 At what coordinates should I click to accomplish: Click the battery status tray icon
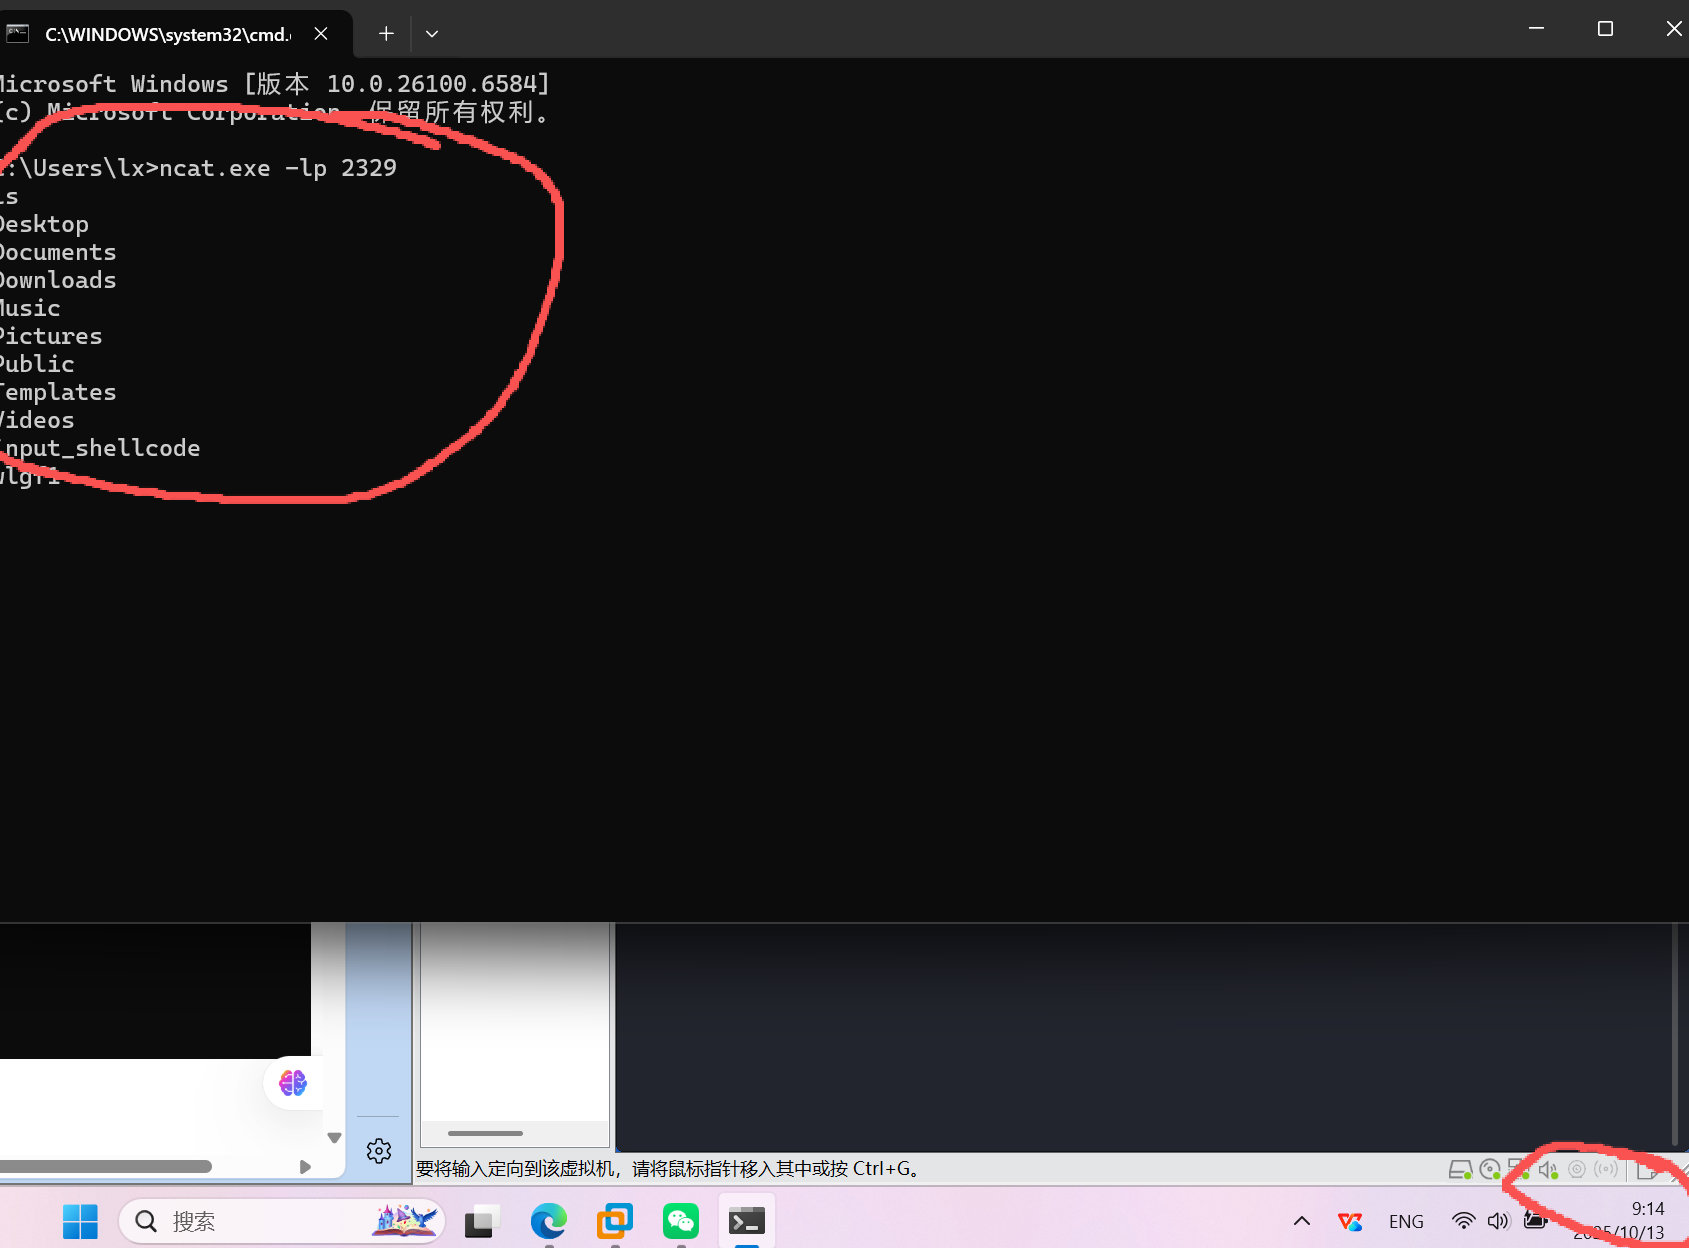(x=1535, y=1220)
